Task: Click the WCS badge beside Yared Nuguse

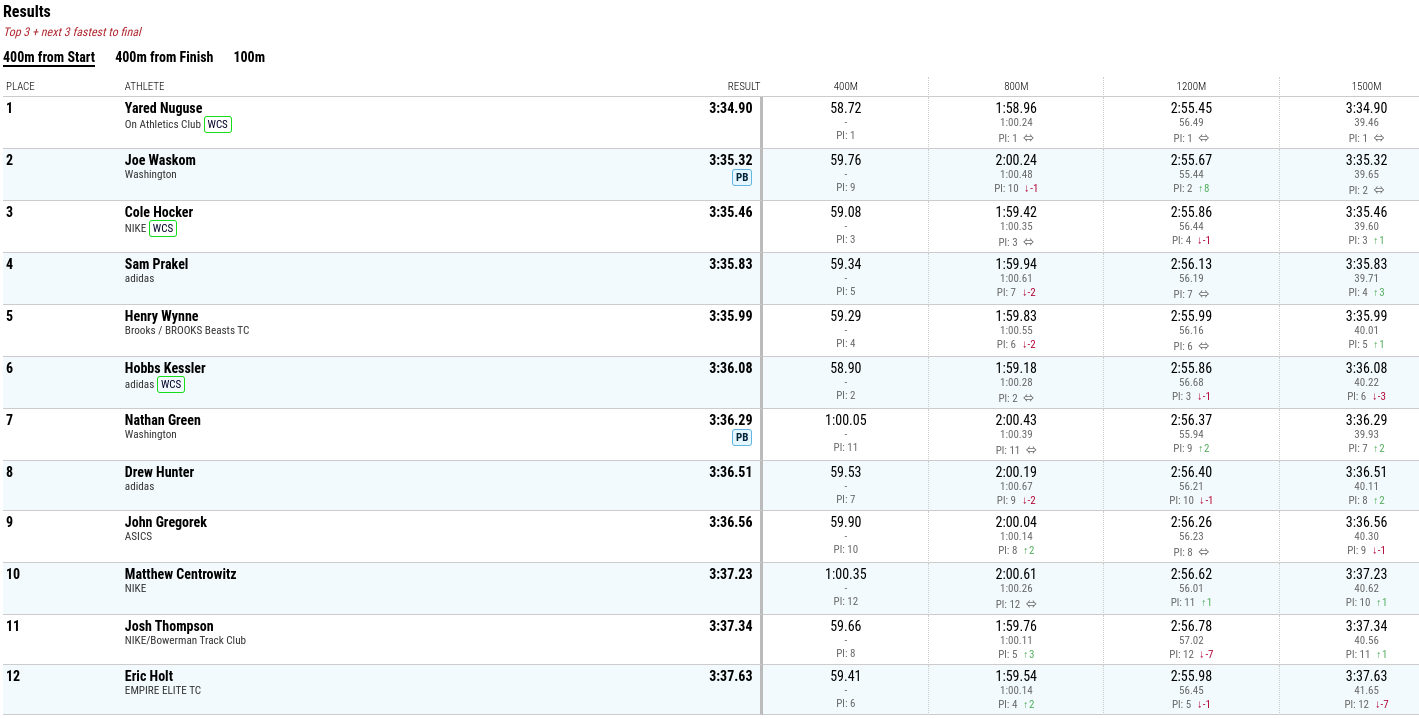Action: point(218,125)
